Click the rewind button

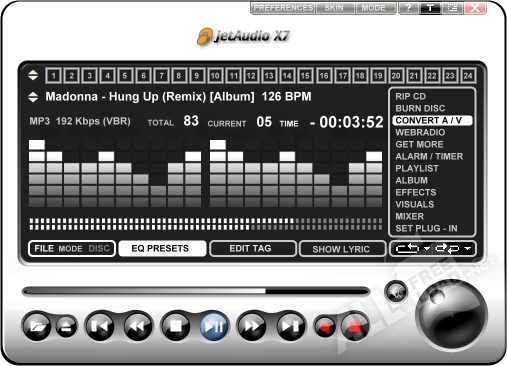pos(138,326)
